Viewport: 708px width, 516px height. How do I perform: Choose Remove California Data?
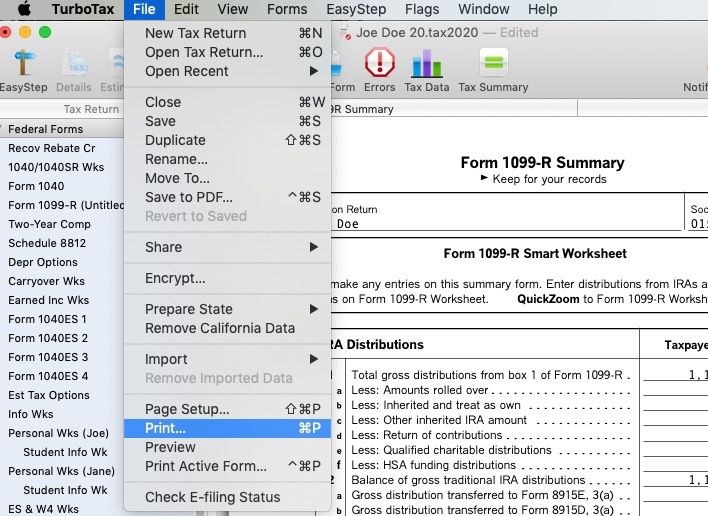click(x=228, y=328)
